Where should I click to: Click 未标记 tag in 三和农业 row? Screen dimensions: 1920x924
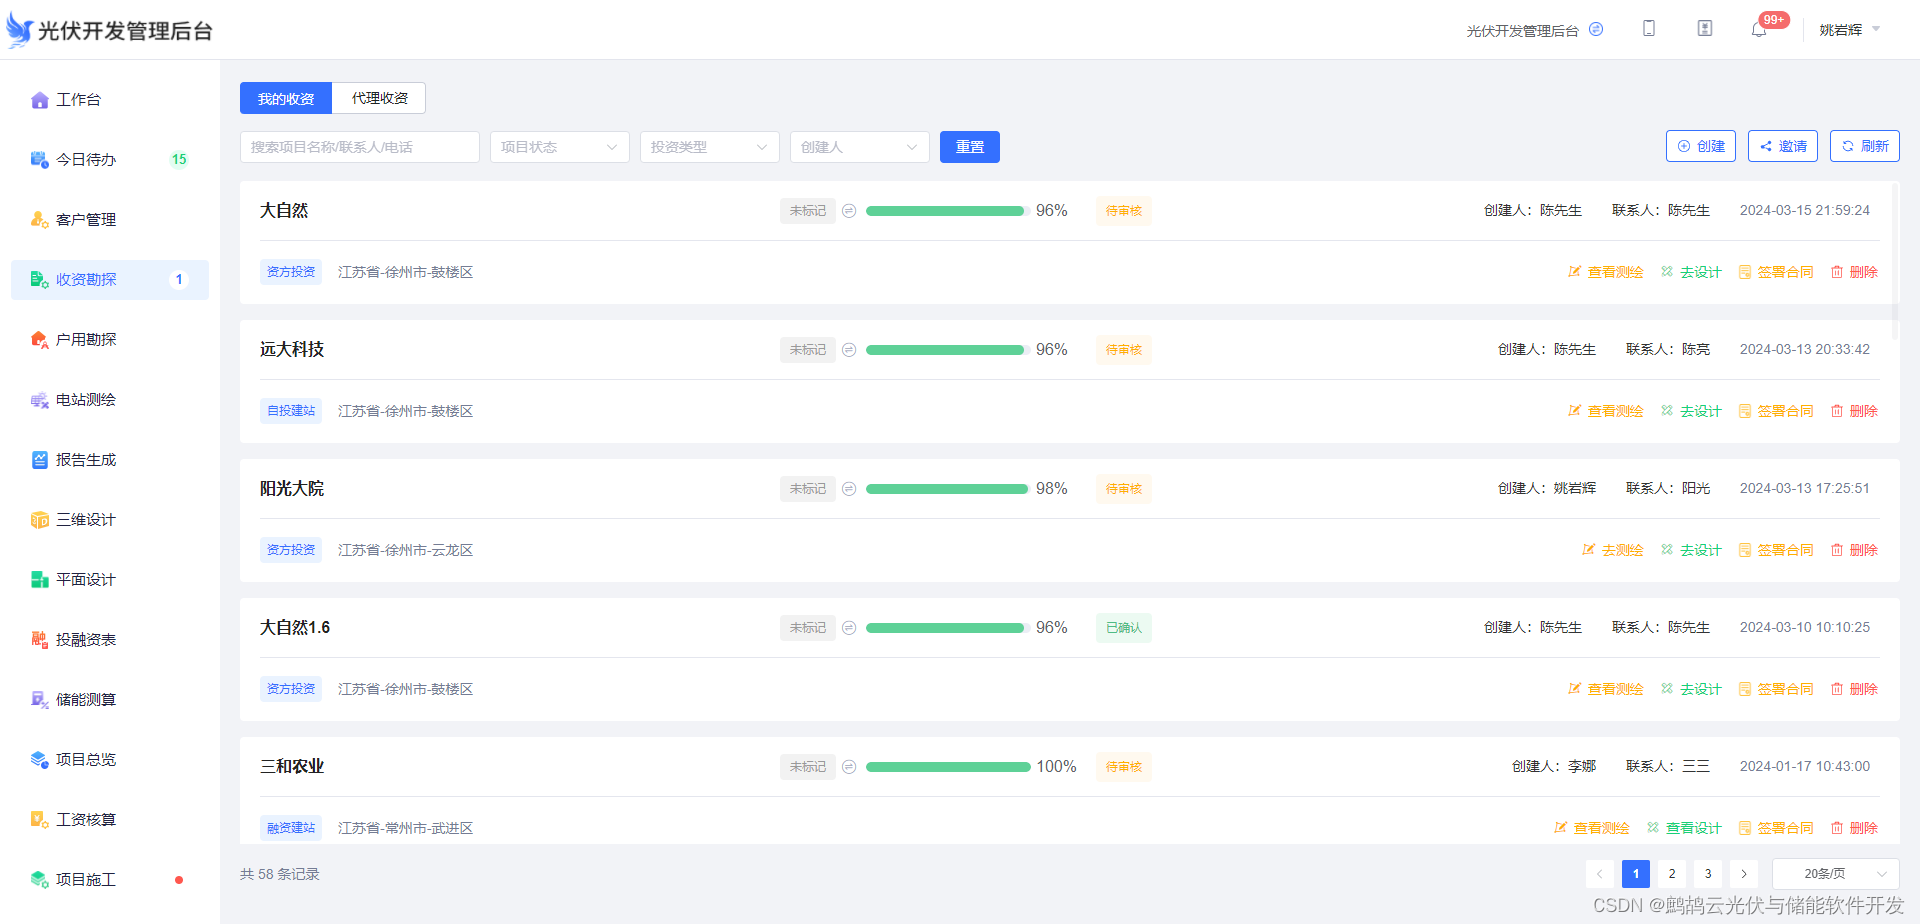pos(808,767)
